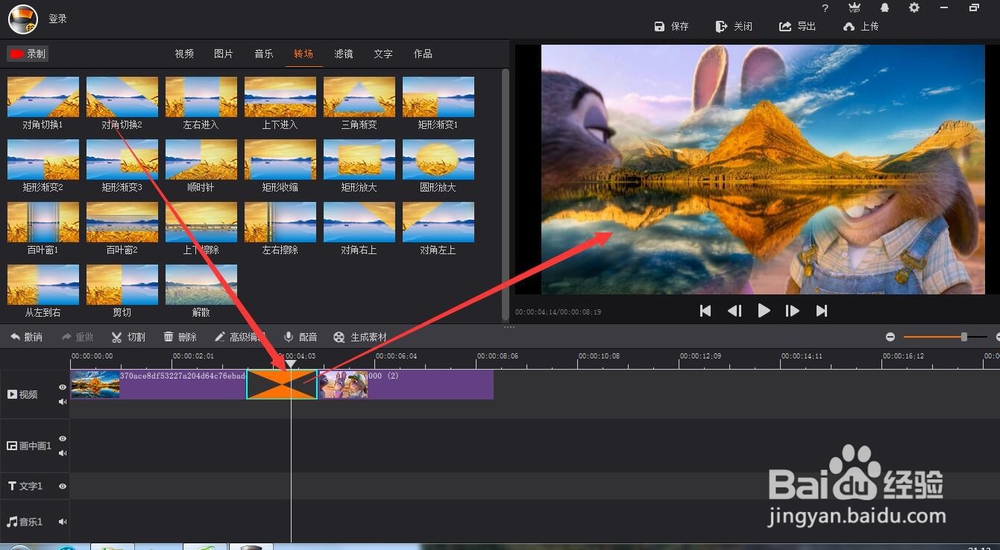Select the 上下进入 transition thumbnail
1000x550 pixels.
click(280, 97)
